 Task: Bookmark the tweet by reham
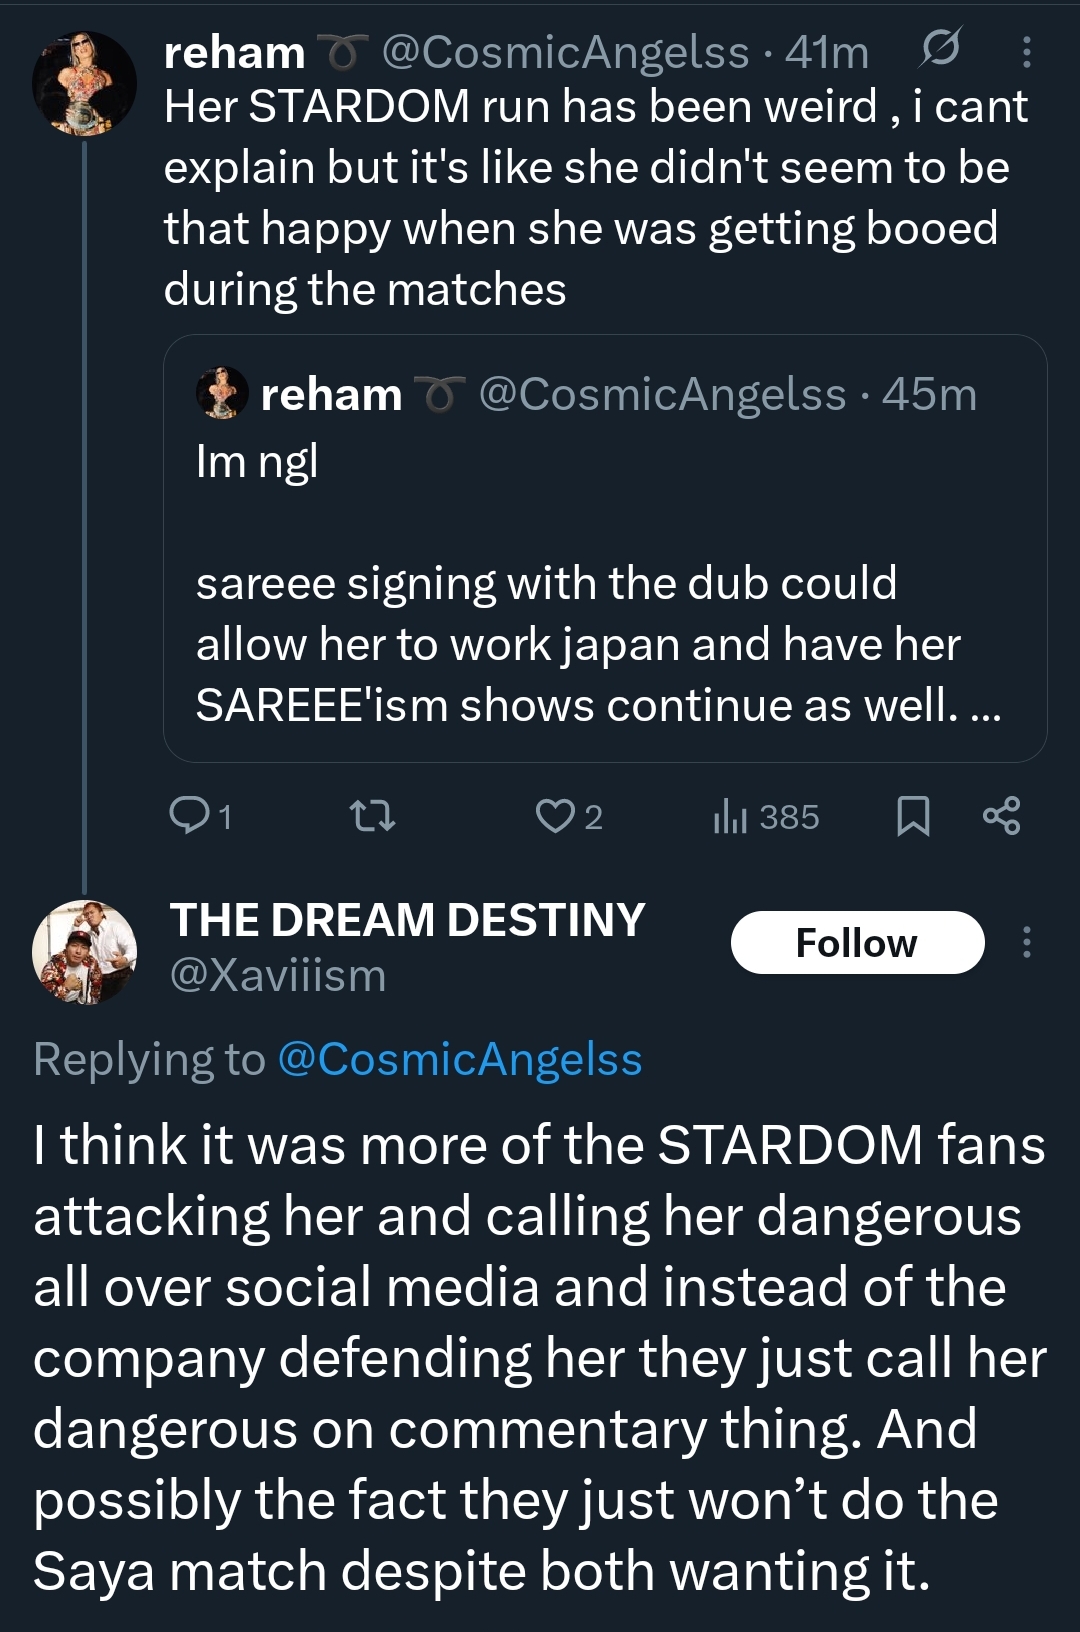[x=912, y=816]
